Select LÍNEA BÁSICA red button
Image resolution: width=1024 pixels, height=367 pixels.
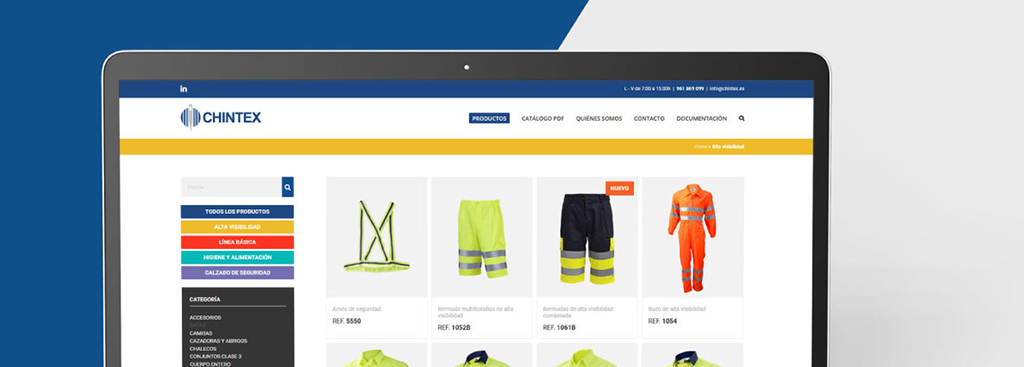[237, 242]
